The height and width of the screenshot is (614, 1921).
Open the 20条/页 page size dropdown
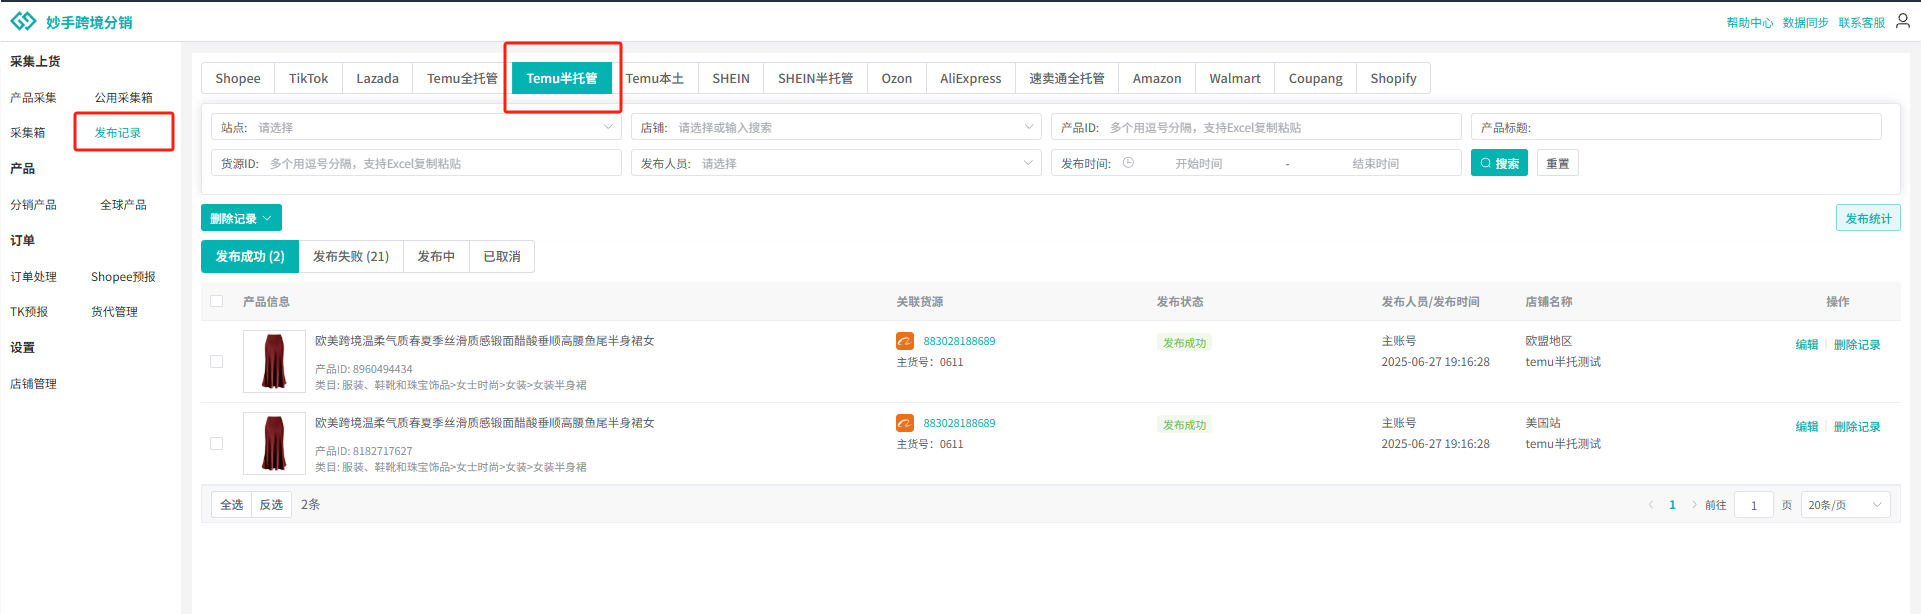[1845, 505]
